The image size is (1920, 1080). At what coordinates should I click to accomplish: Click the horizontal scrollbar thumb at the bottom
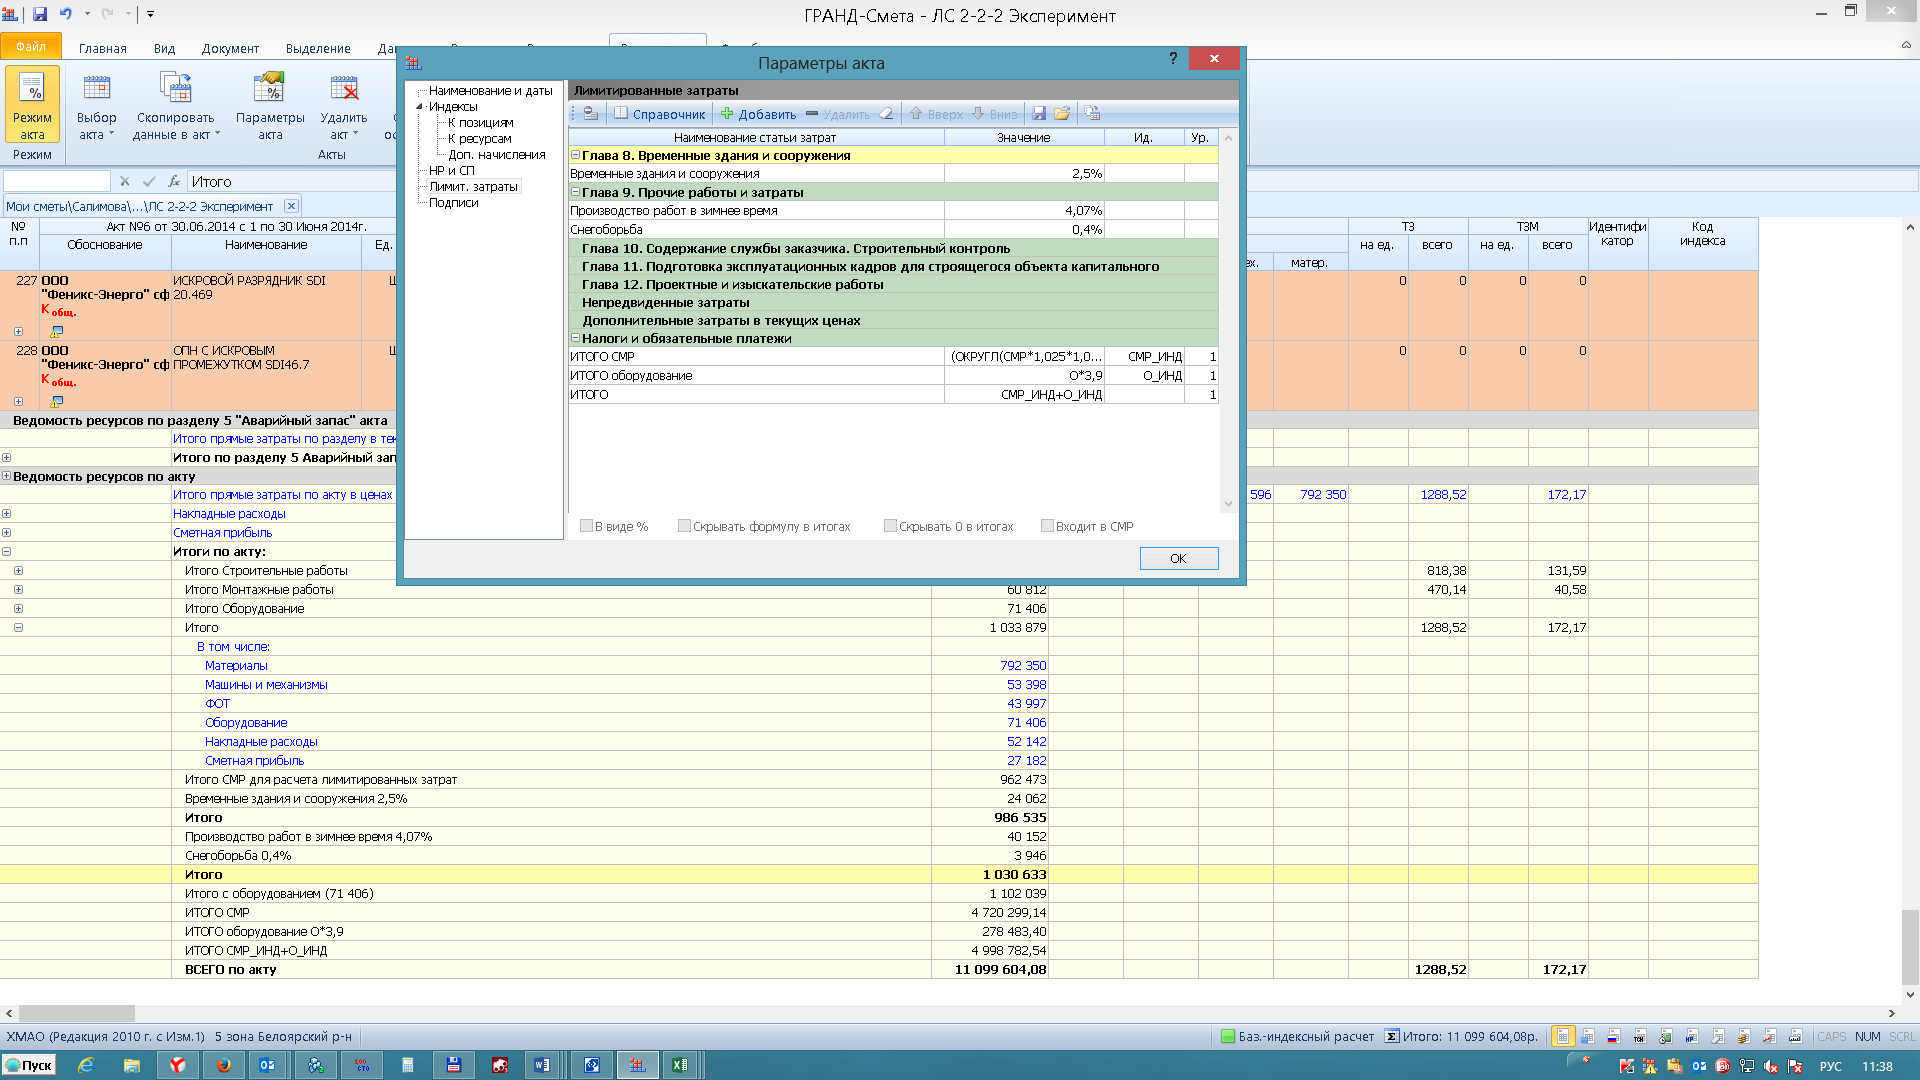76,1013
